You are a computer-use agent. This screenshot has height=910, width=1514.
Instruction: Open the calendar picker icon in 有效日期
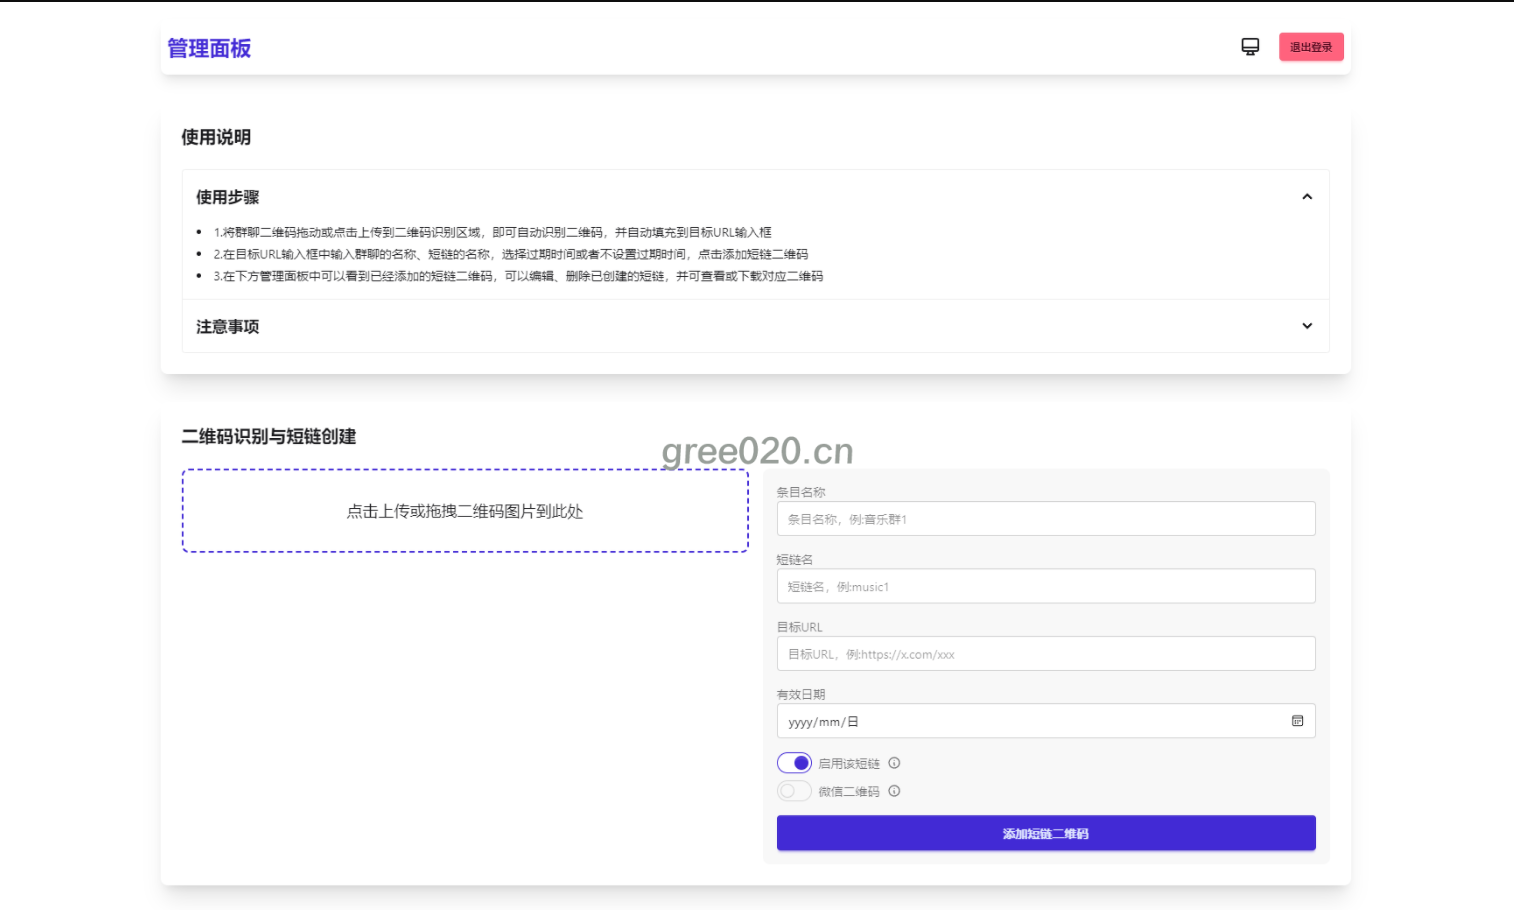coord(1297,721)
